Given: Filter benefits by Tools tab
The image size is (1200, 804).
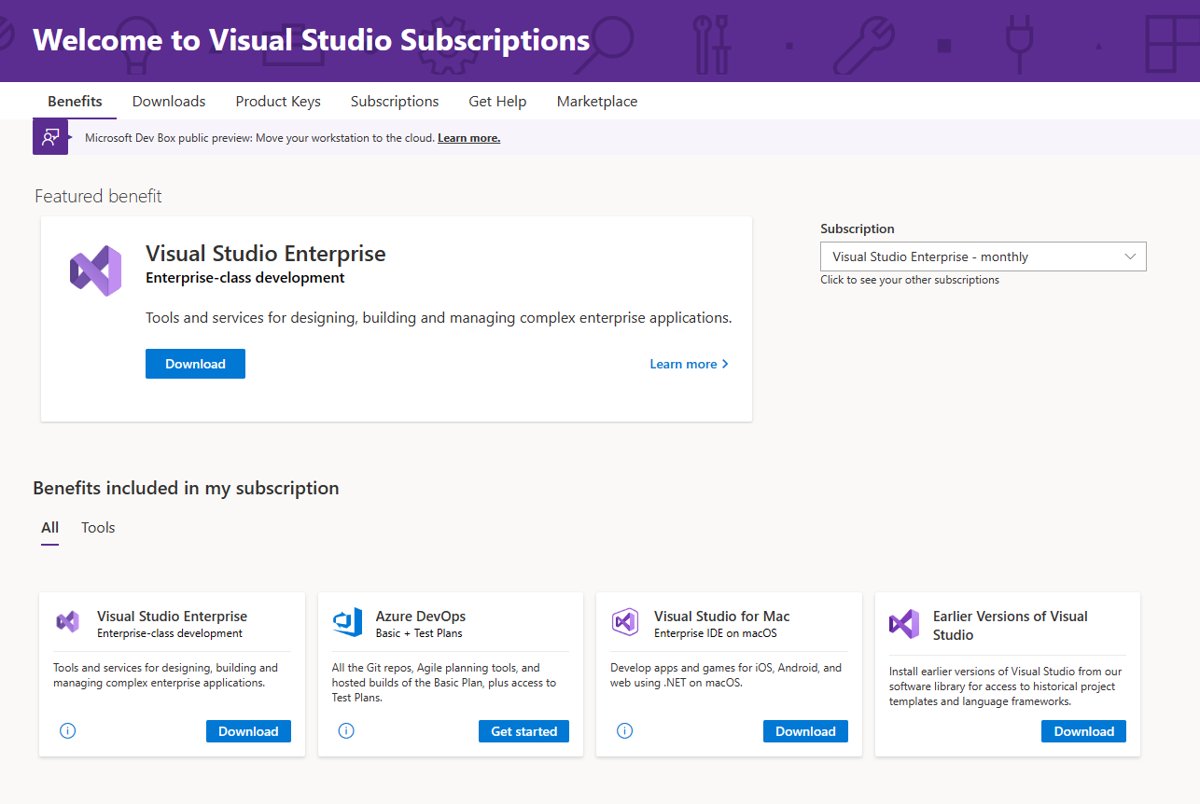Looking at the screenshot, I should pos(98,527).
